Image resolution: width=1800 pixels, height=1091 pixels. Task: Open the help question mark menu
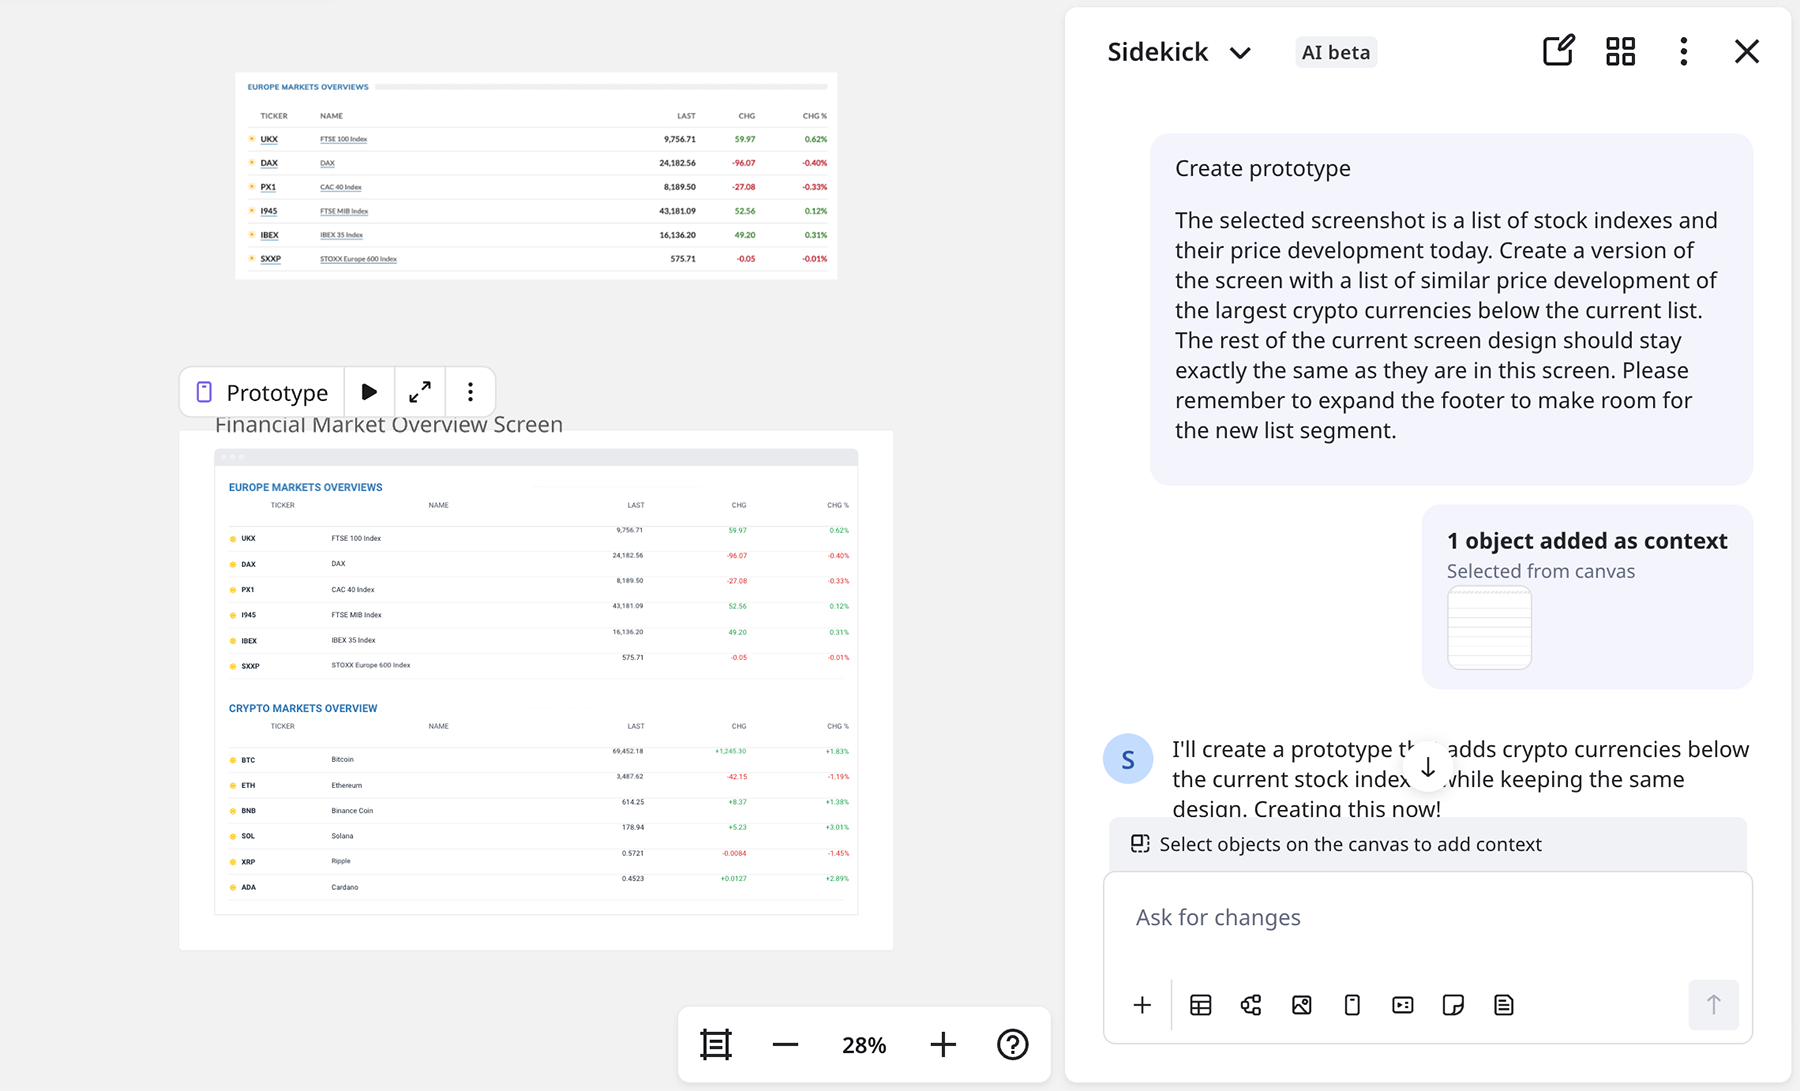[1013, 1045]
